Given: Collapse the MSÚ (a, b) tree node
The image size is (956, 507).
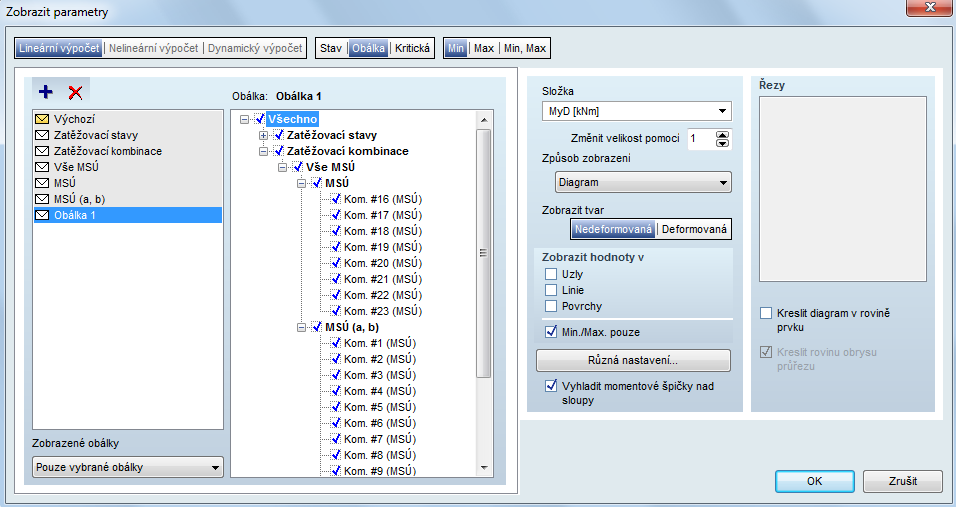Looking at the screenshot, I should [x=301, y=327].
